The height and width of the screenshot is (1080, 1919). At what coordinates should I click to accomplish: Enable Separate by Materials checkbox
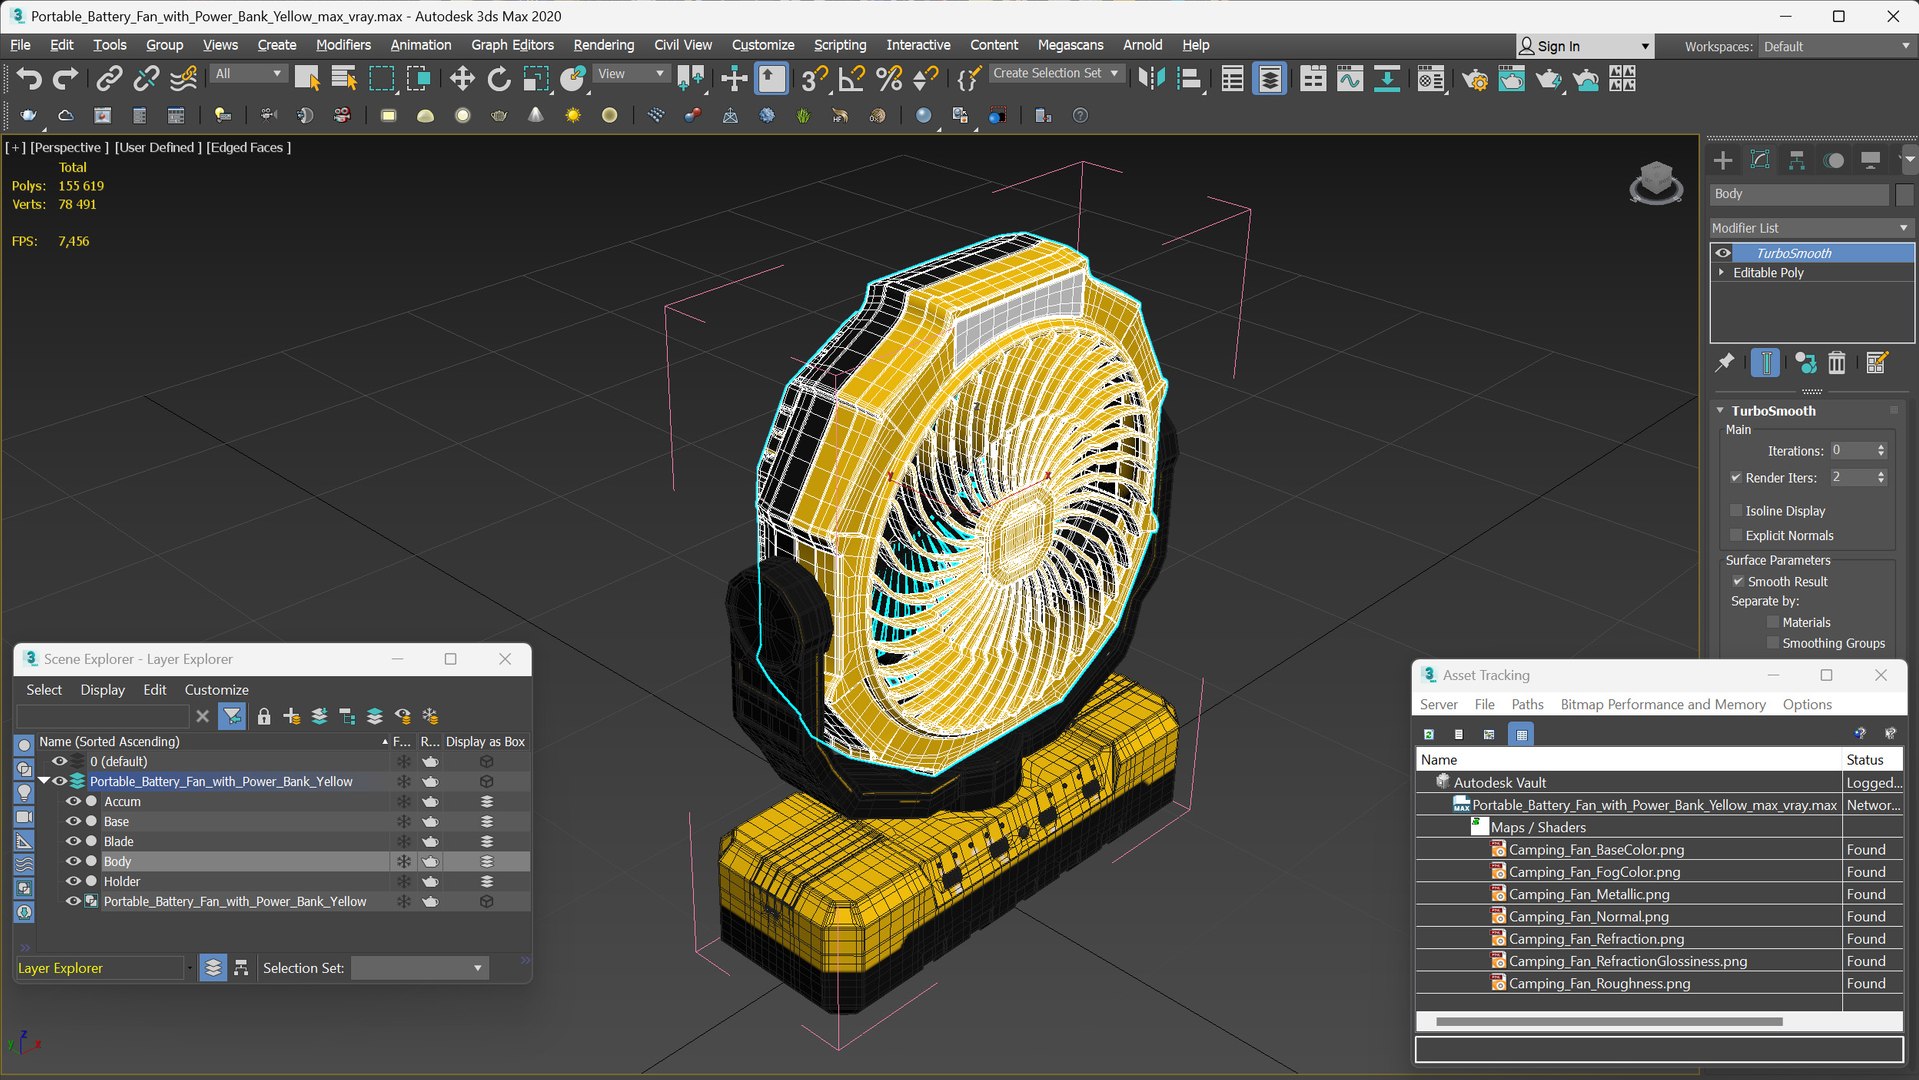point(1773,623)
